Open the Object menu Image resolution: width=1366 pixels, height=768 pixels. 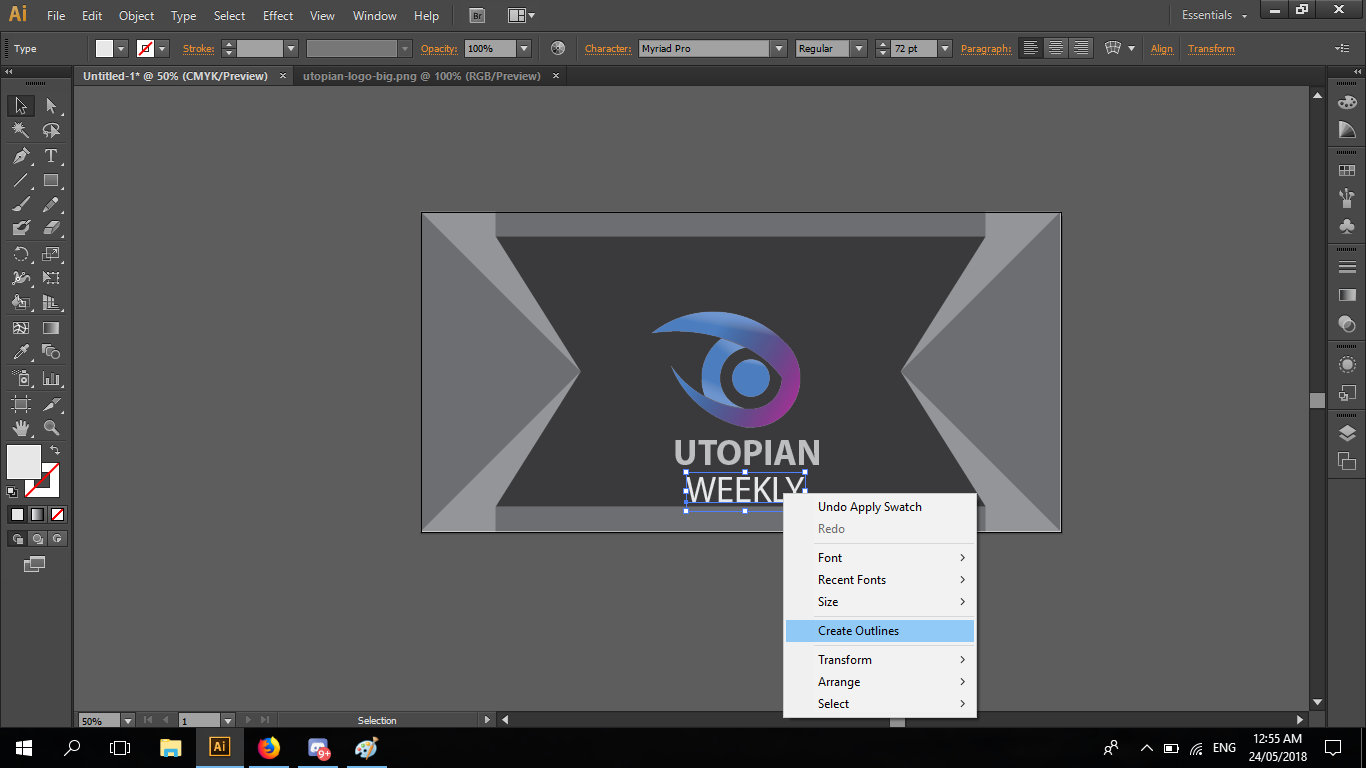tap(136, 16)
